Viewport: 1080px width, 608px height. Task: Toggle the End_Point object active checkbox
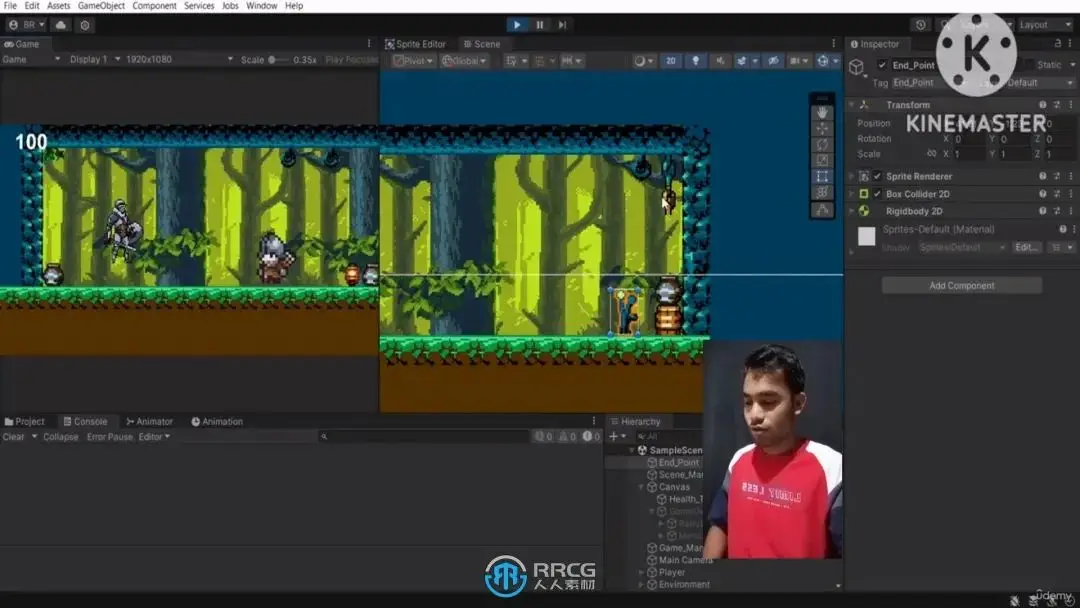(x=882, y=65)
